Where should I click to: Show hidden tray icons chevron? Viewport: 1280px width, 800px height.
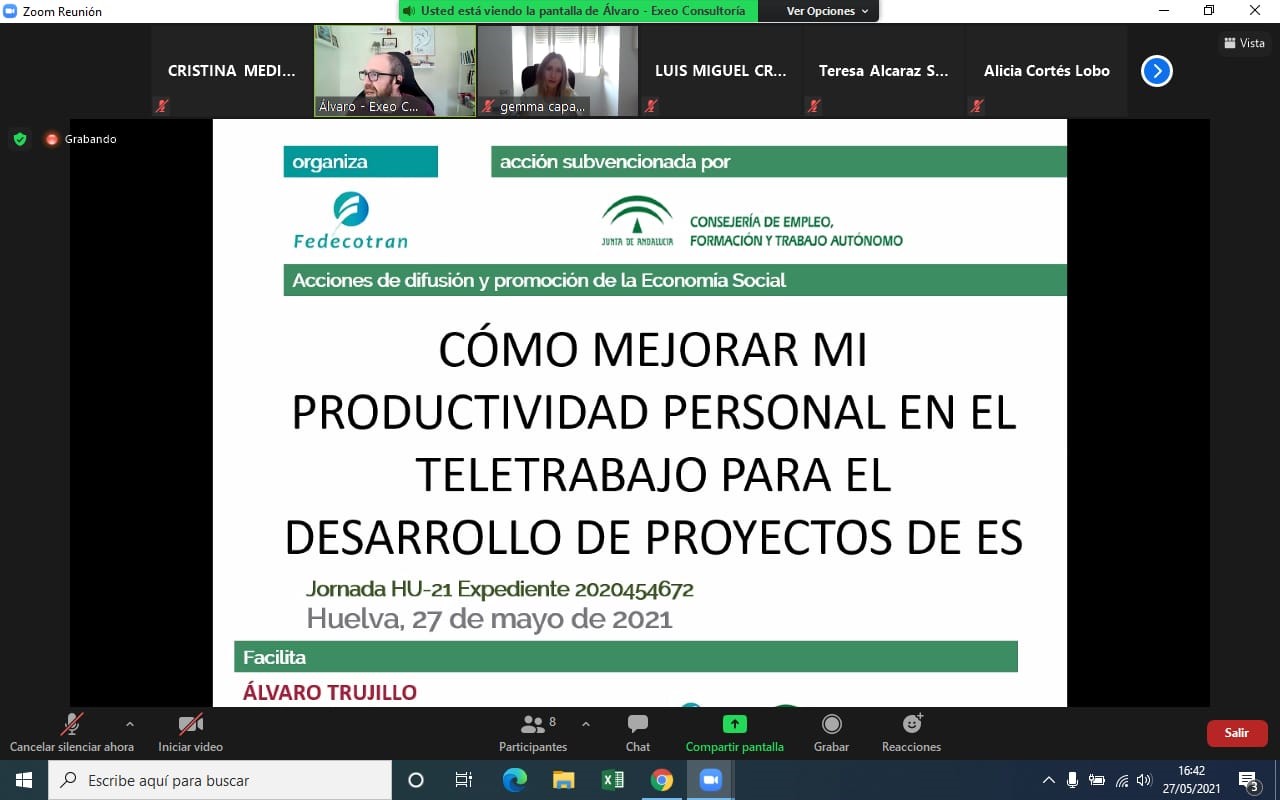click(1048, 780)
